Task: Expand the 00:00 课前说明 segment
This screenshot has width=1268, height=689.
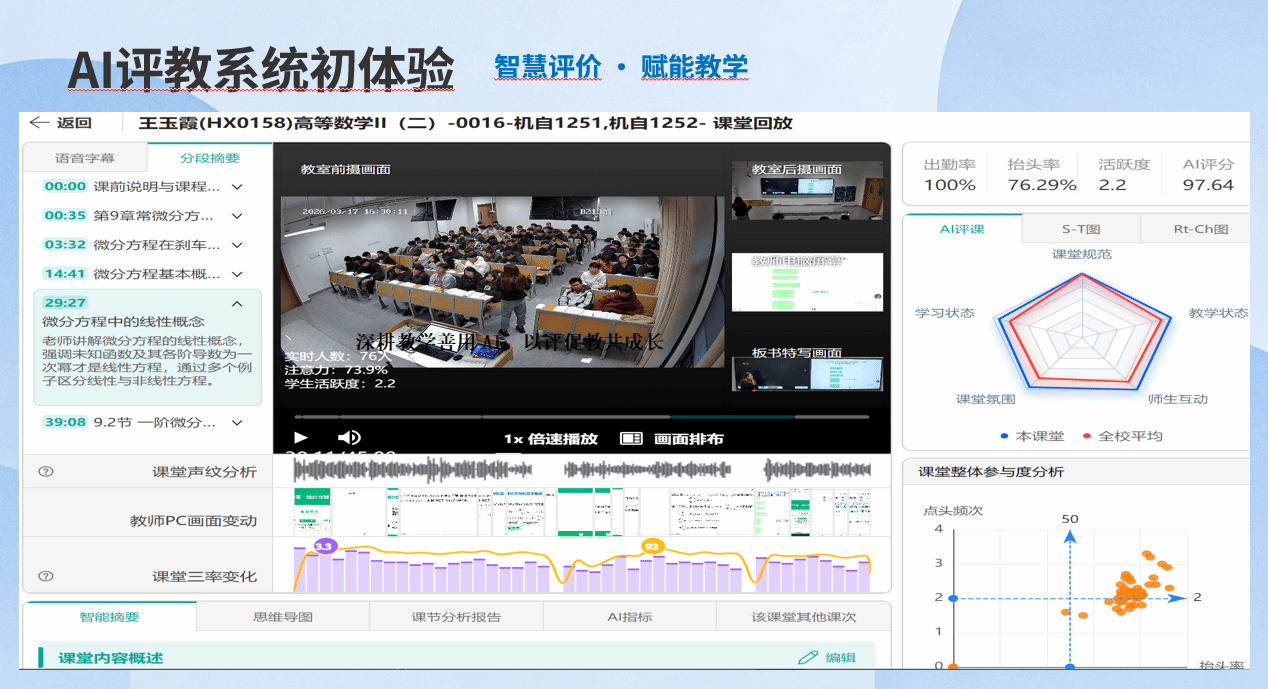Action: click(237, 187)
